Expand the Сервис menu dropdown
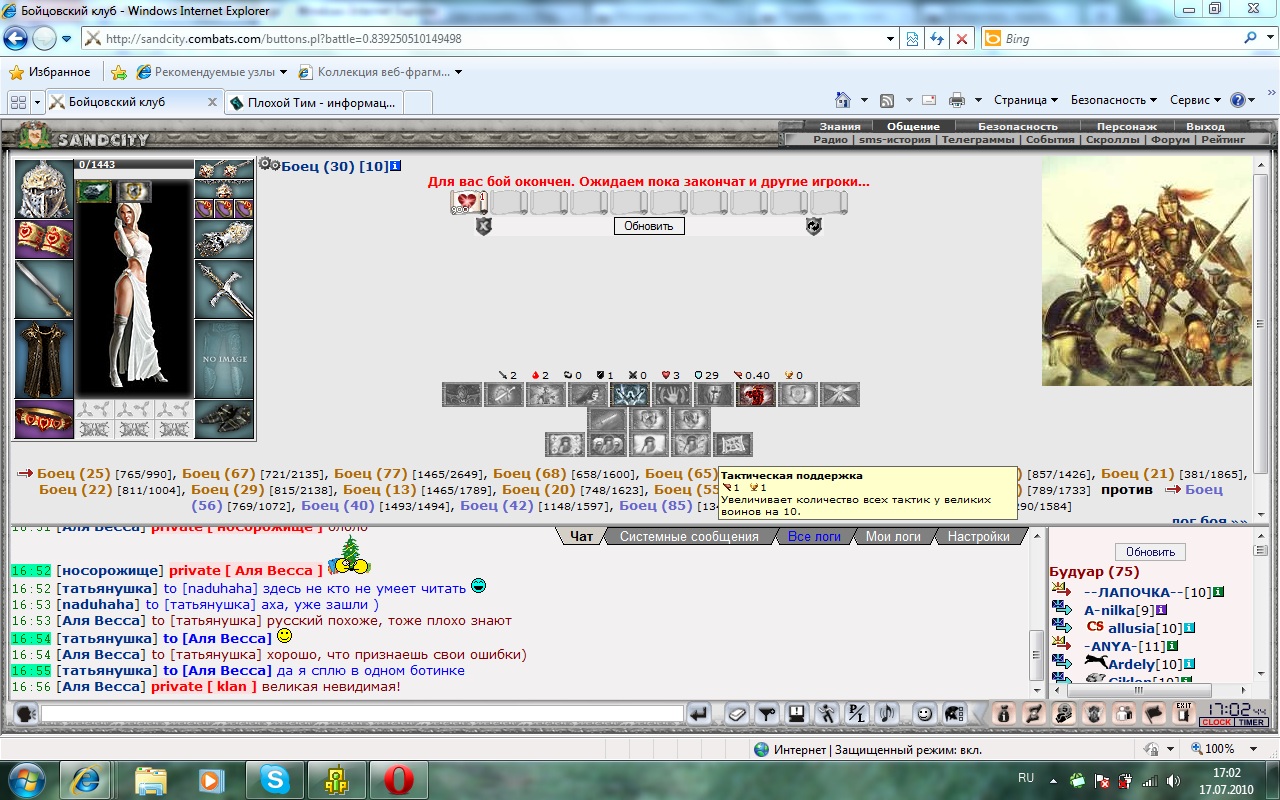The image size is (1280, 800). pyautogui.click(x=1195, y=100)
